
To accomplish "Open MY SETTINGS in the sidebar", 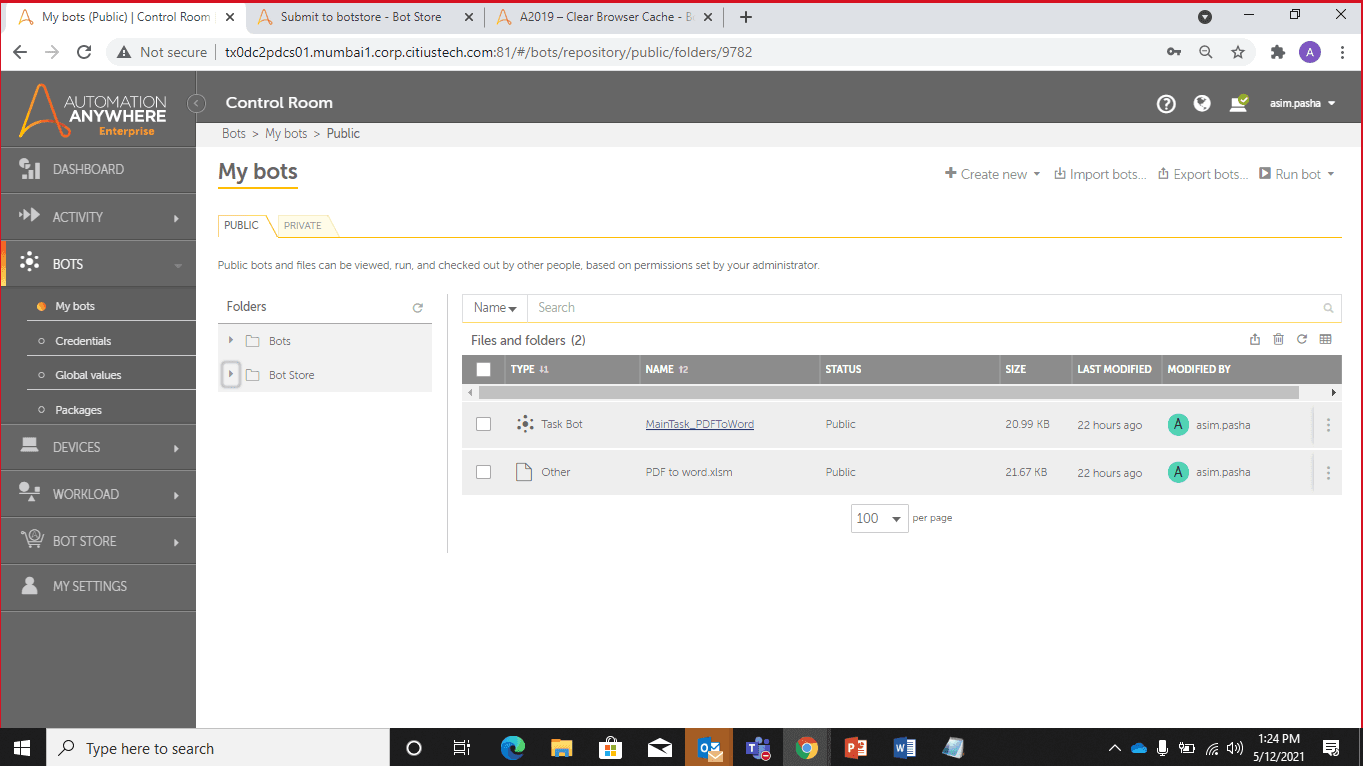I will pyautogui.click(x=98, y=587).
